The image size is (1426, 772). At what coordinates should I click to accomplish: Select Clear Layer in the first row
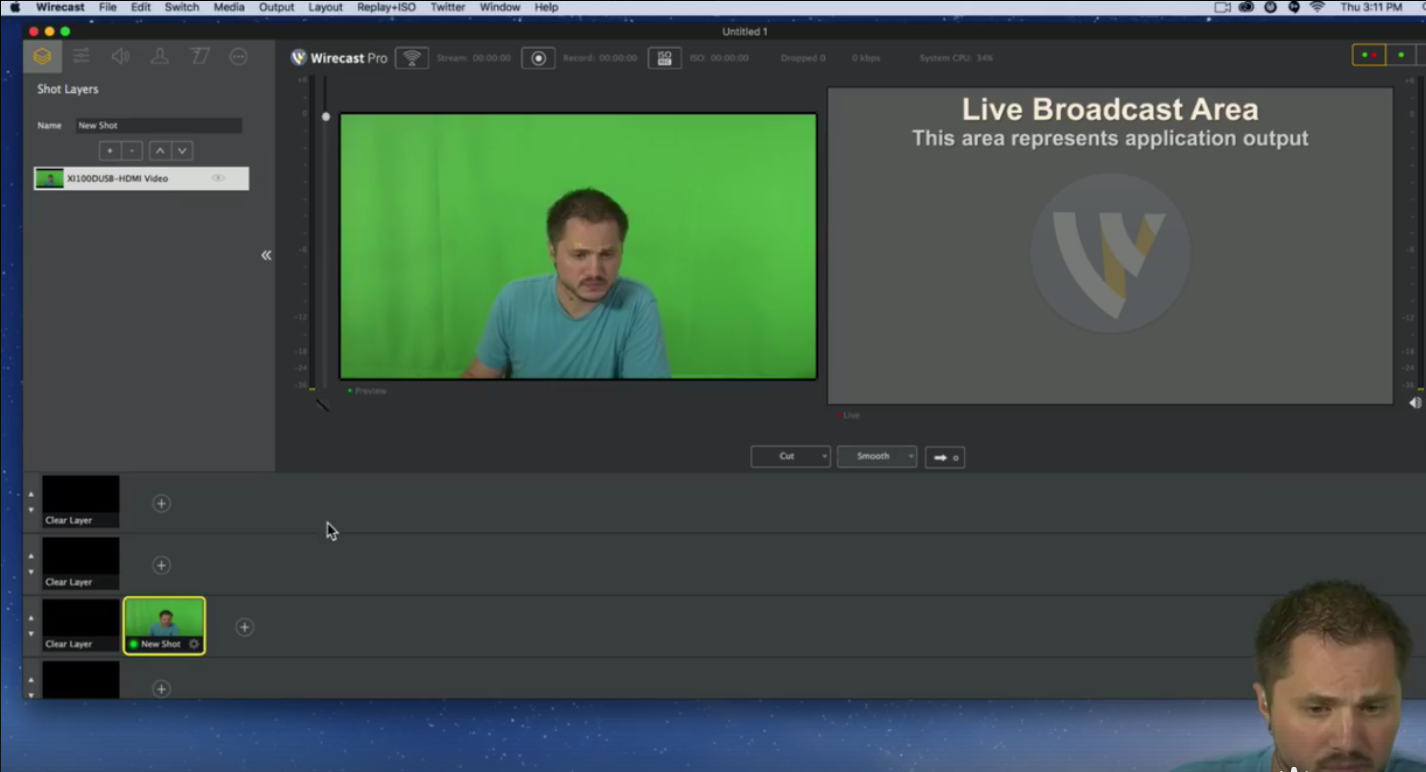[x=81, y=501]
